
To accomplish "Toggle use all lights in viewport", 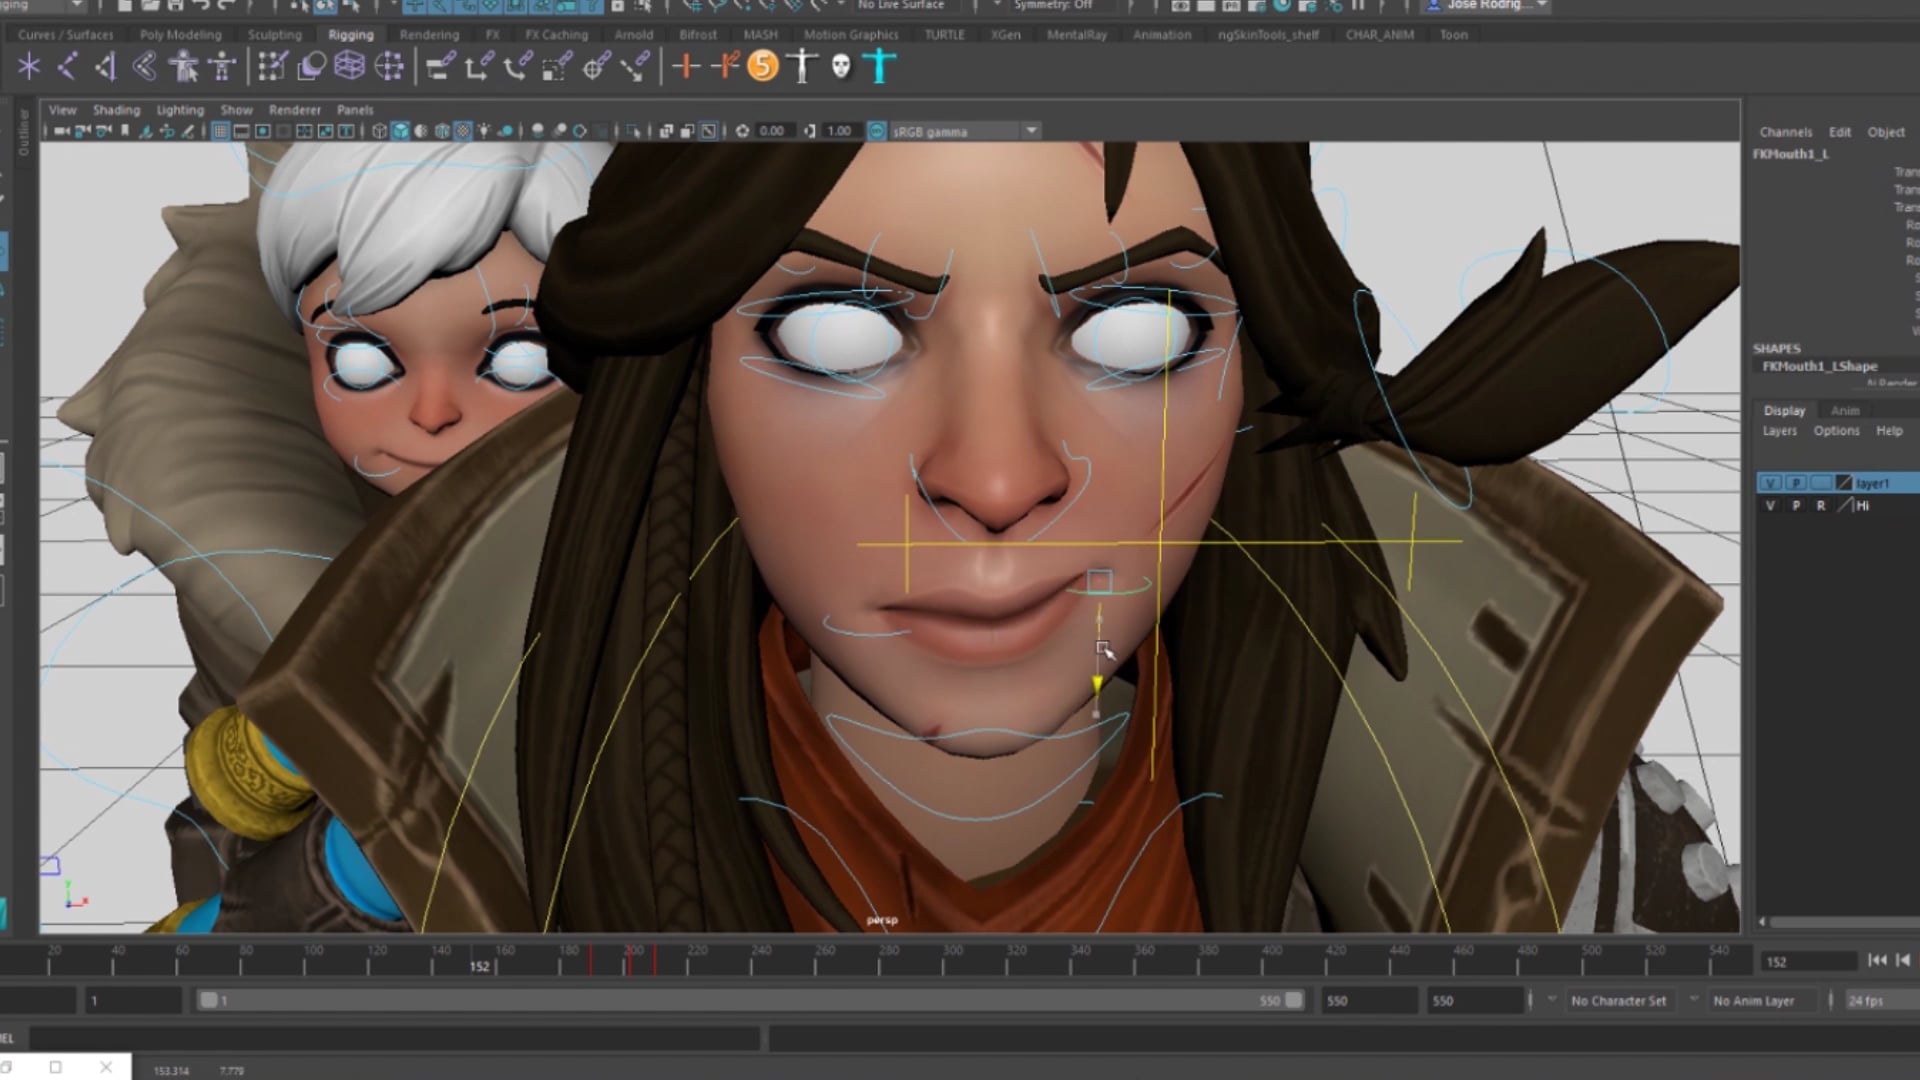I will pos(484,131).
